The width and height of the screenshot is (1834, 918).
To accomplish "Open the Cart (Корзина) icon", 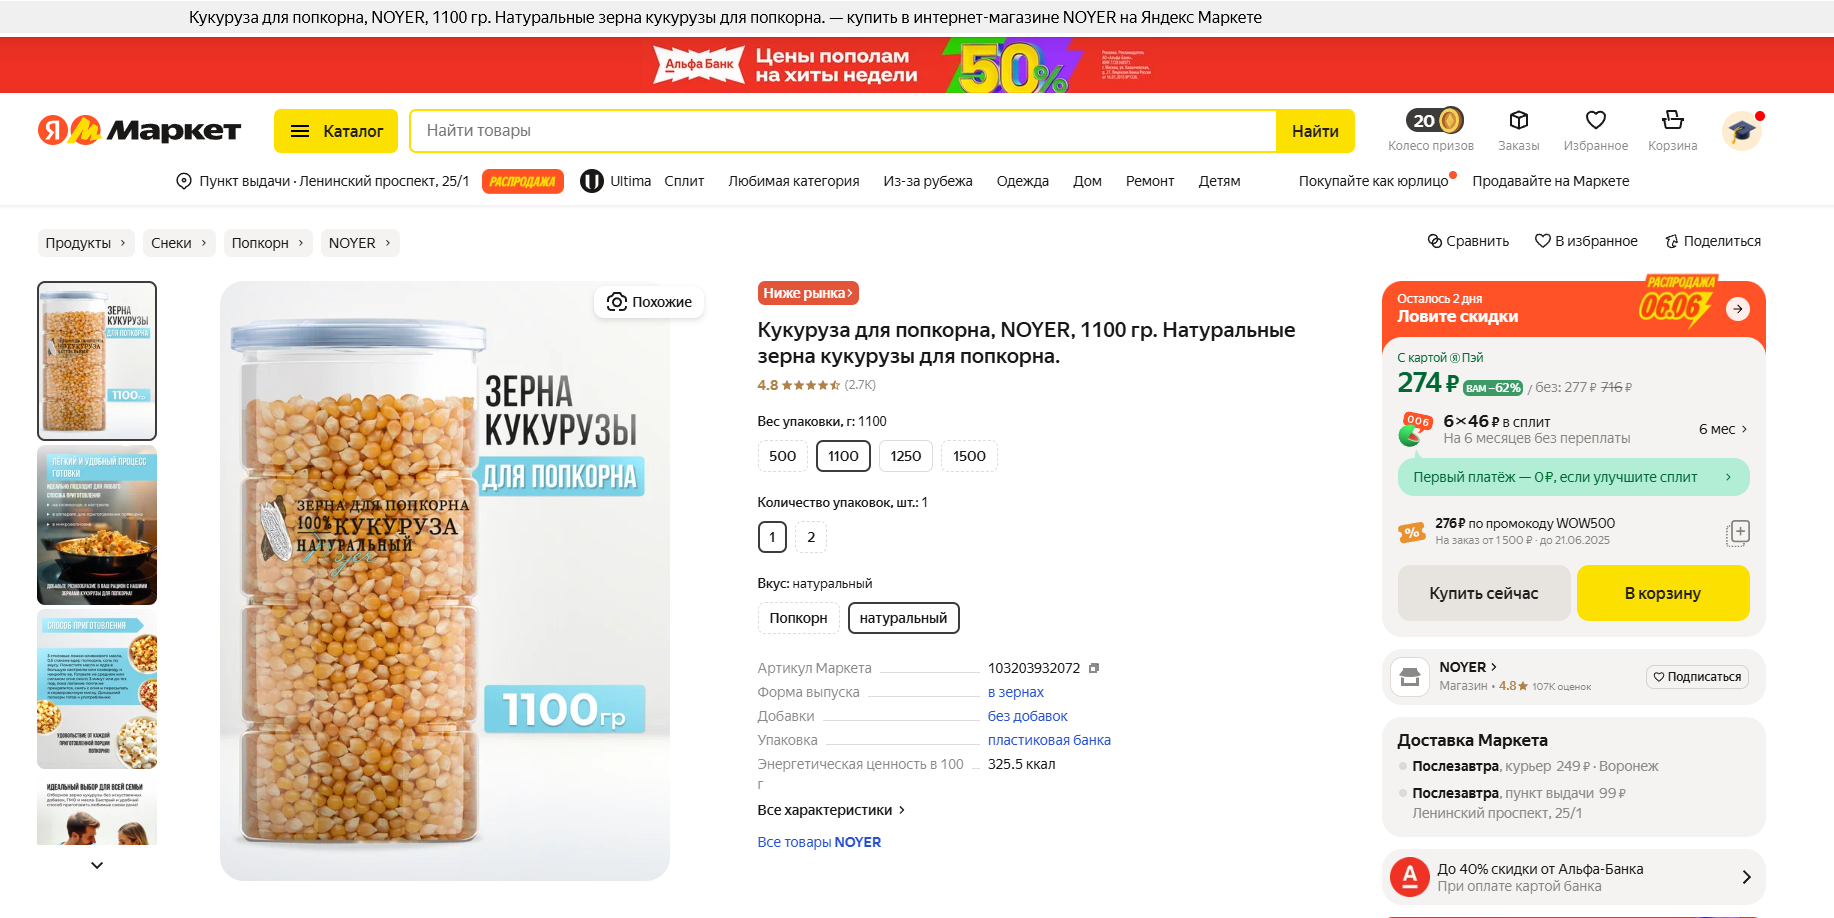I will [x=1672, y=121].
